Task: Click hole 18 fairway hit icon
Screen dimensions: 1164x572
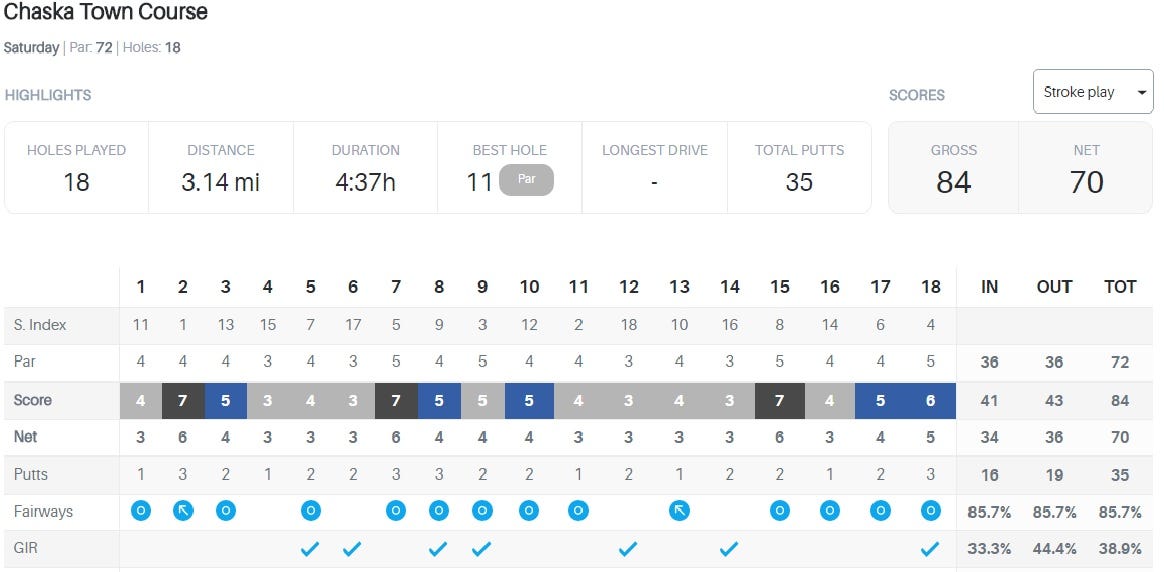Action: [931, 511]
